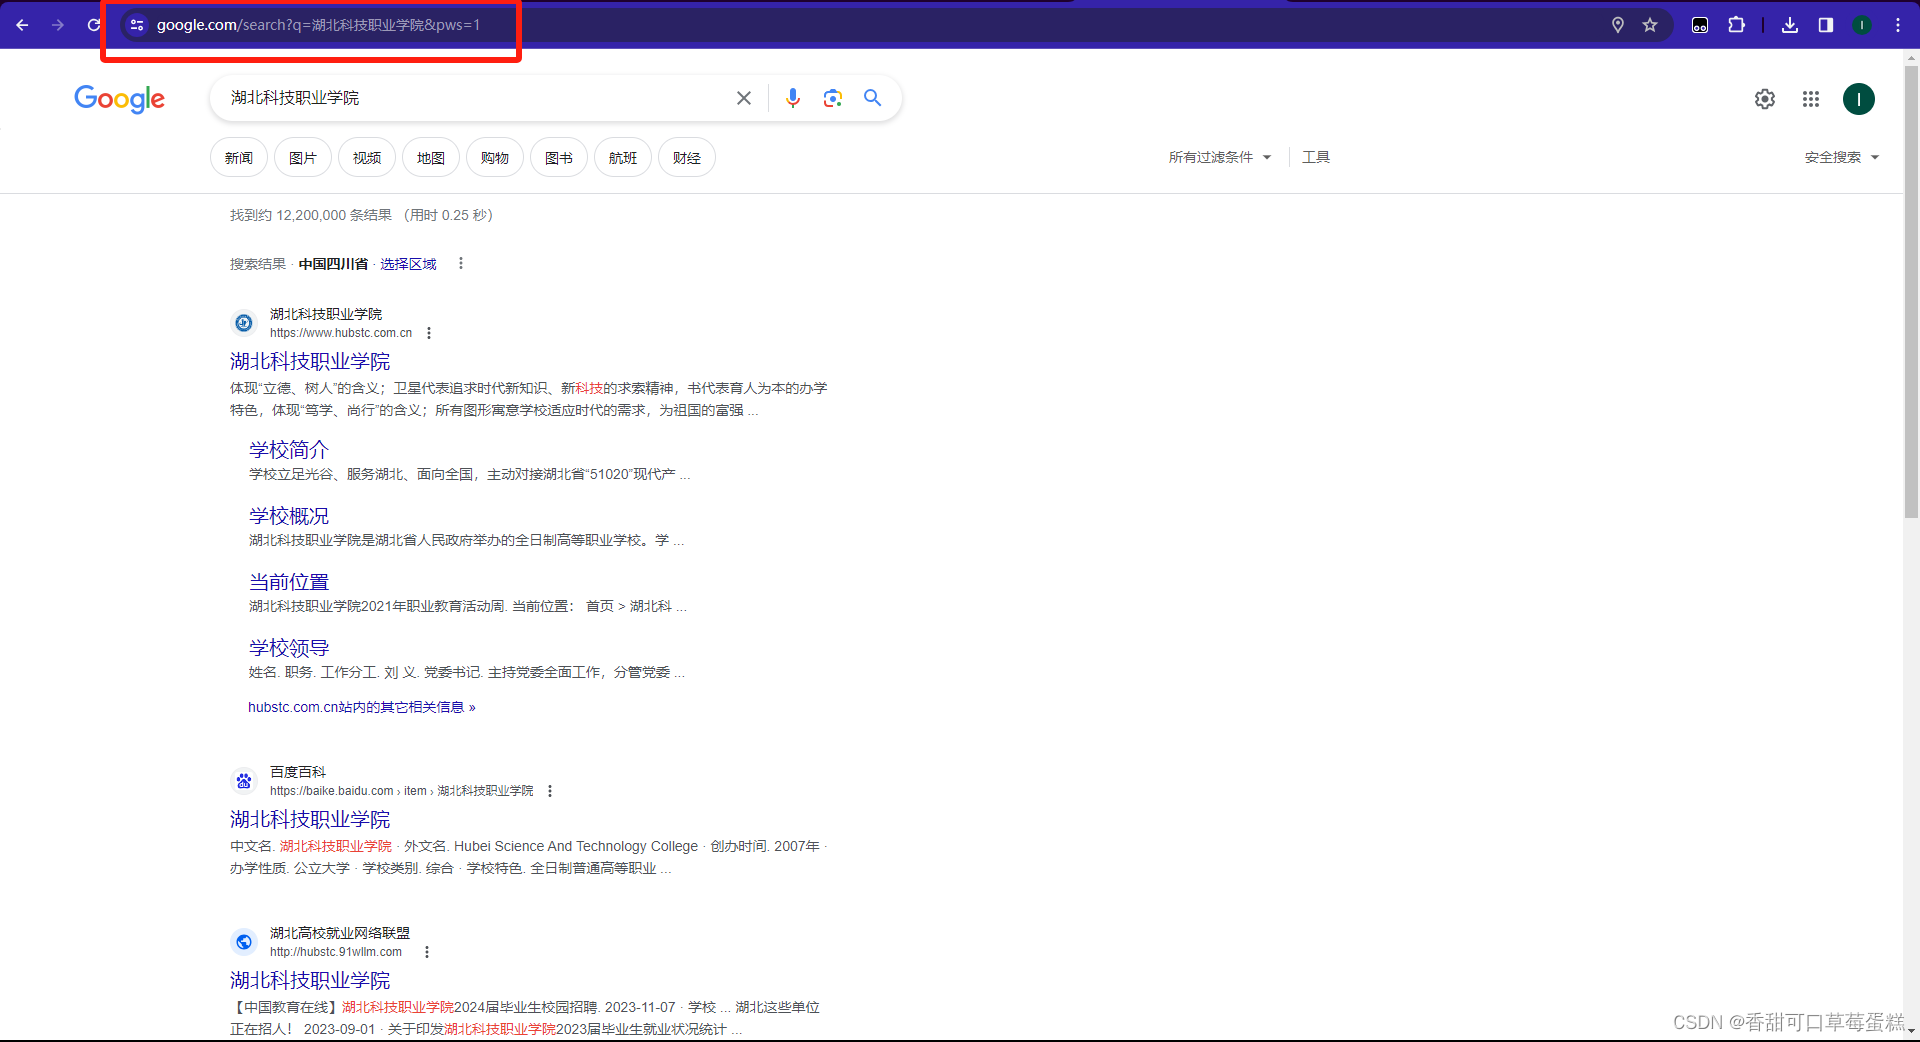The width and height of the screenshot is (1920, 1042).
Task: Open the 湖北高校就业网络联盟 result title
Action: (310, 980)
